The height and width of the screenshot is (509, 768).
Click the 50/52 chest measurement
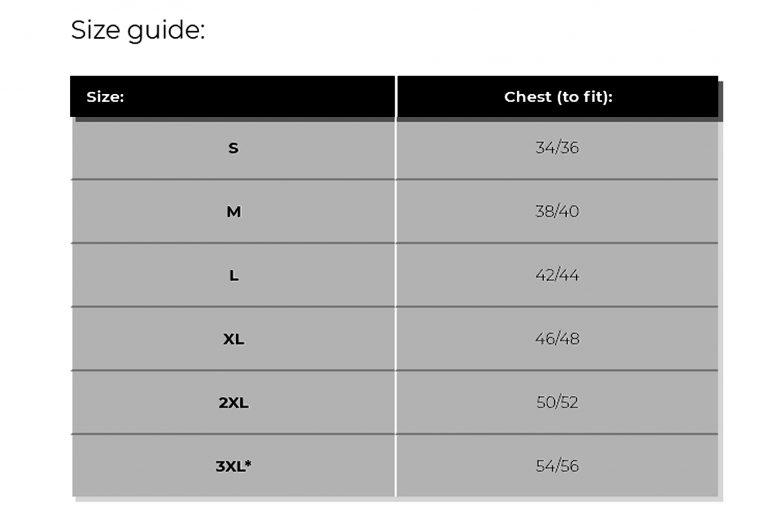(557, 403)
